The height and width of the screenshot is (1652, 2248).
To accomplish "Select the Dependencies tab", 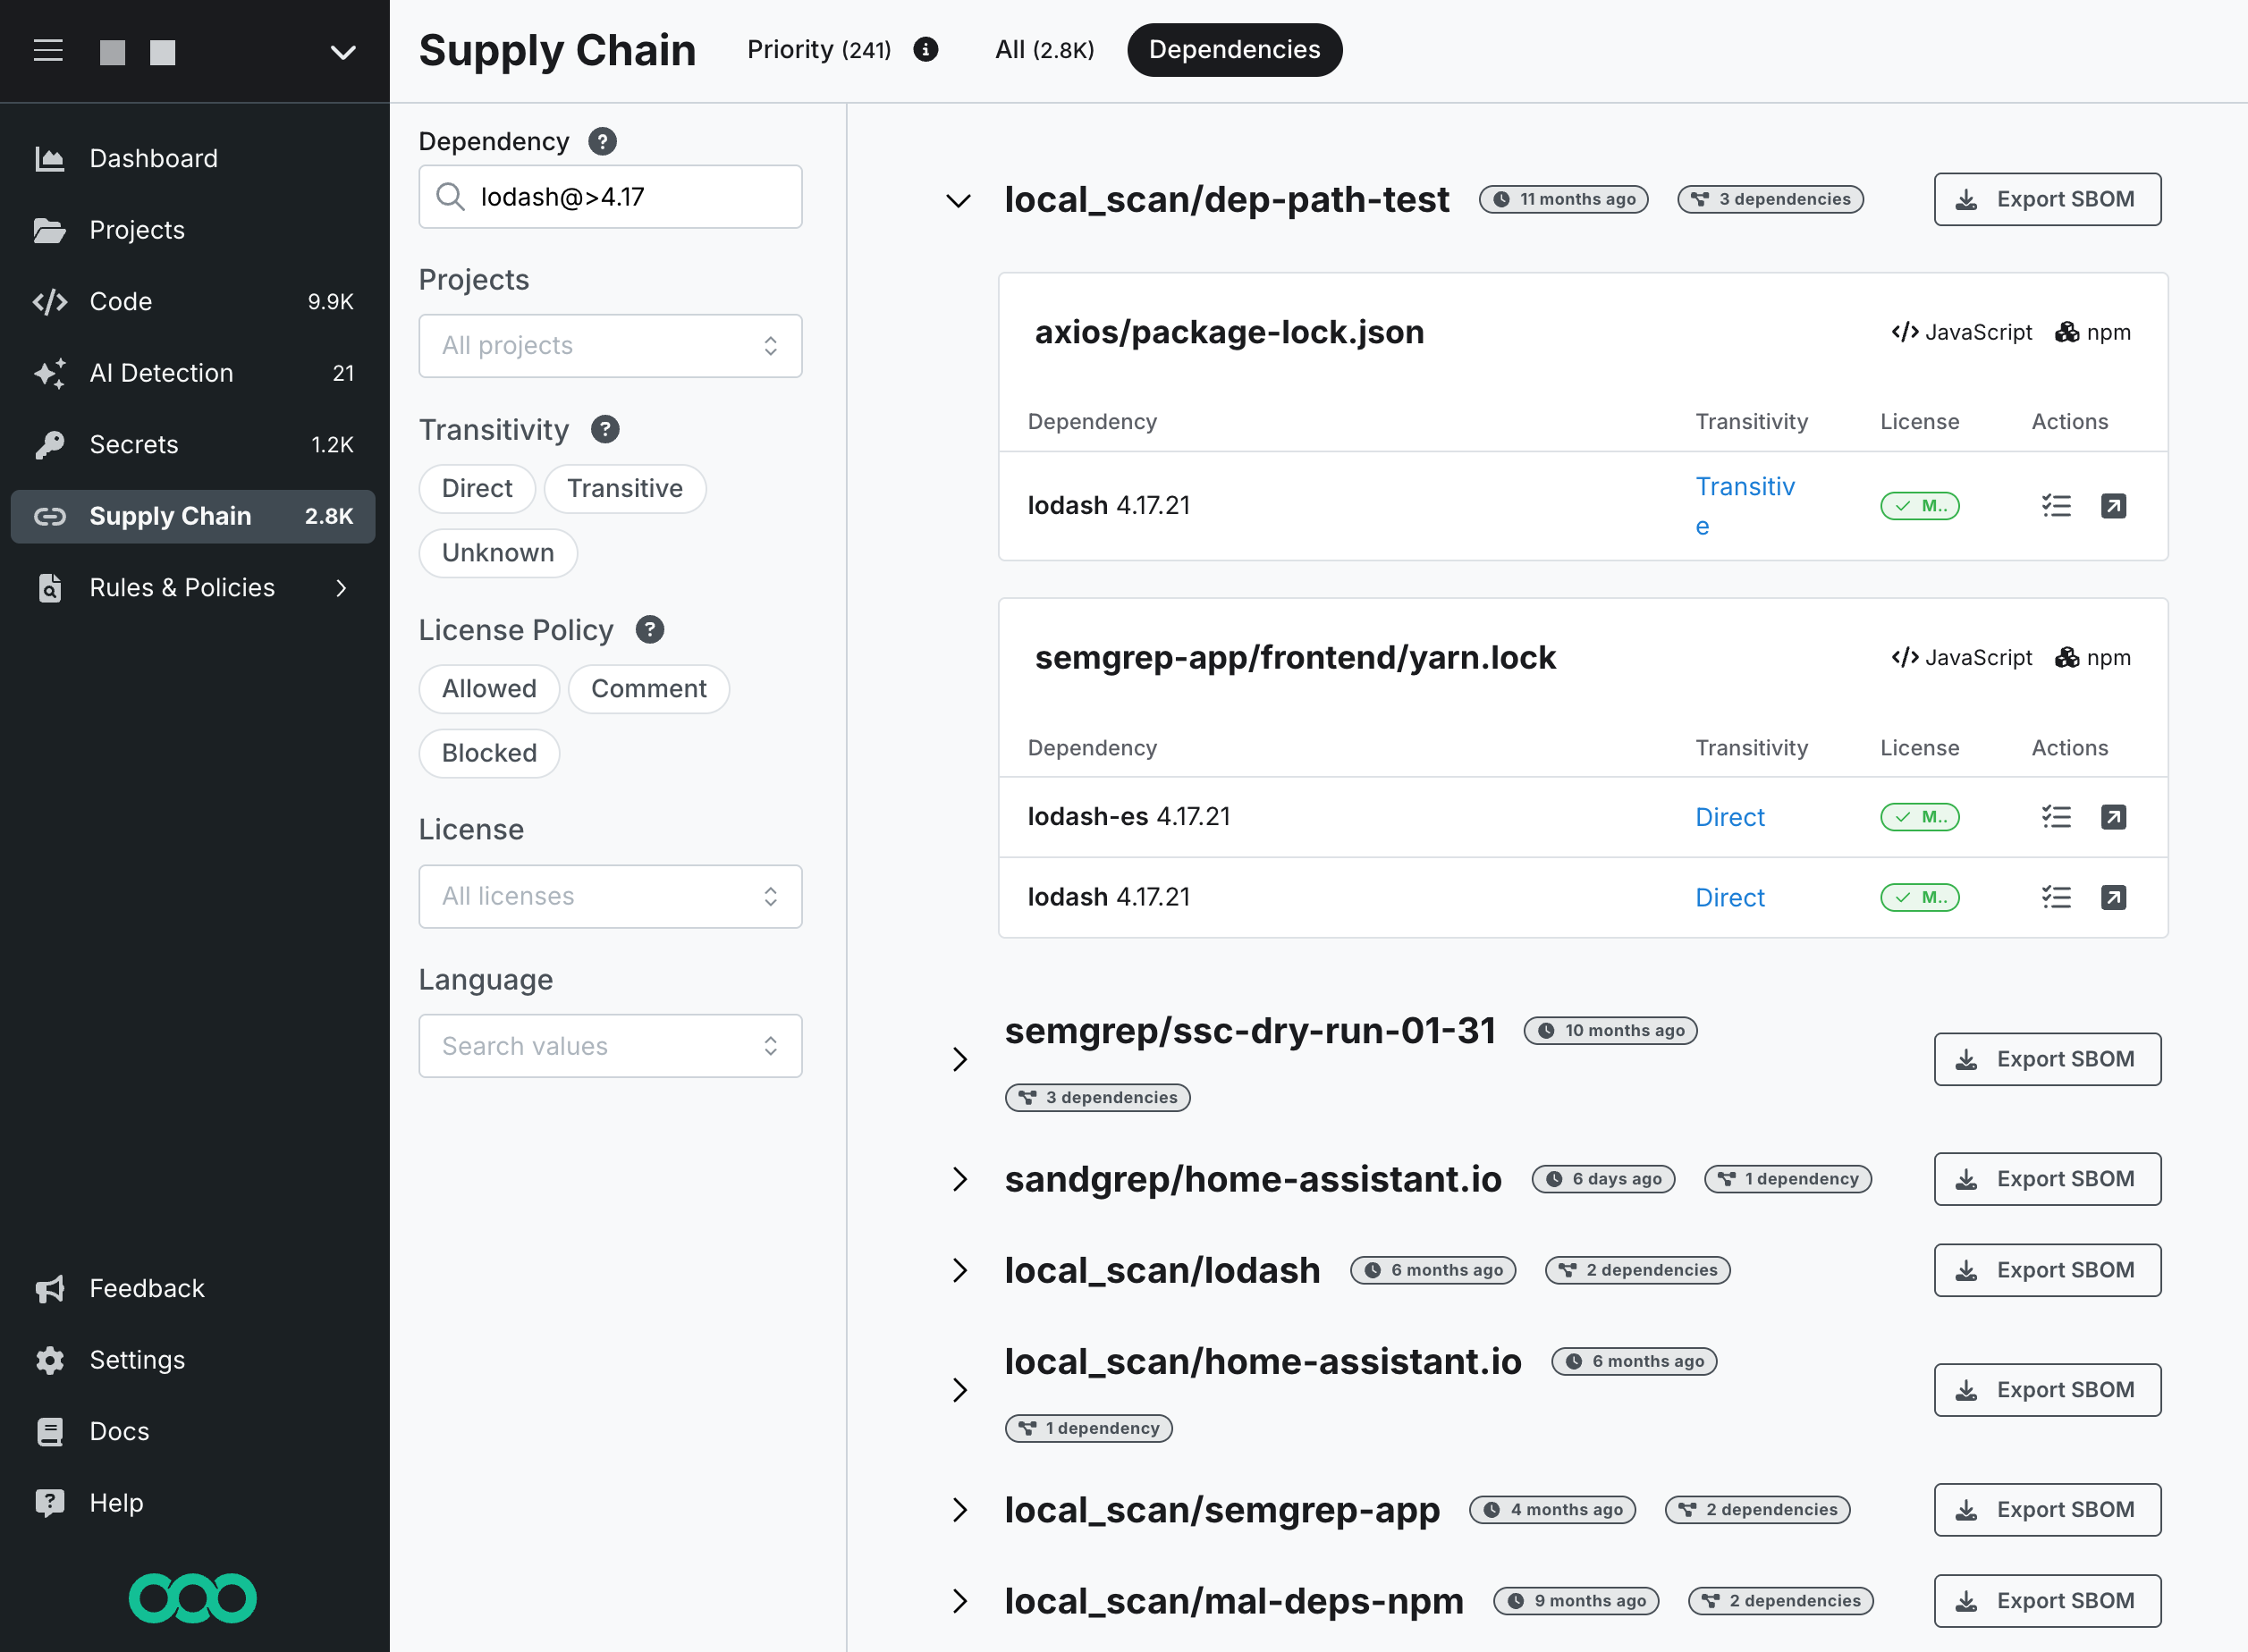I will [1234, 49].
